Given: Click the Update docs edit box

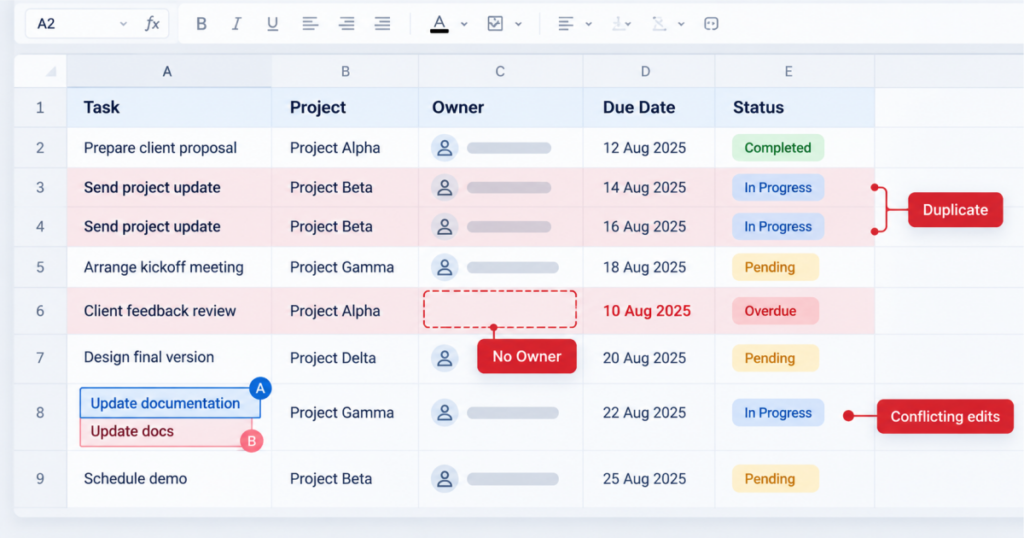Looking at the screenshot, I should click(166, 432).
